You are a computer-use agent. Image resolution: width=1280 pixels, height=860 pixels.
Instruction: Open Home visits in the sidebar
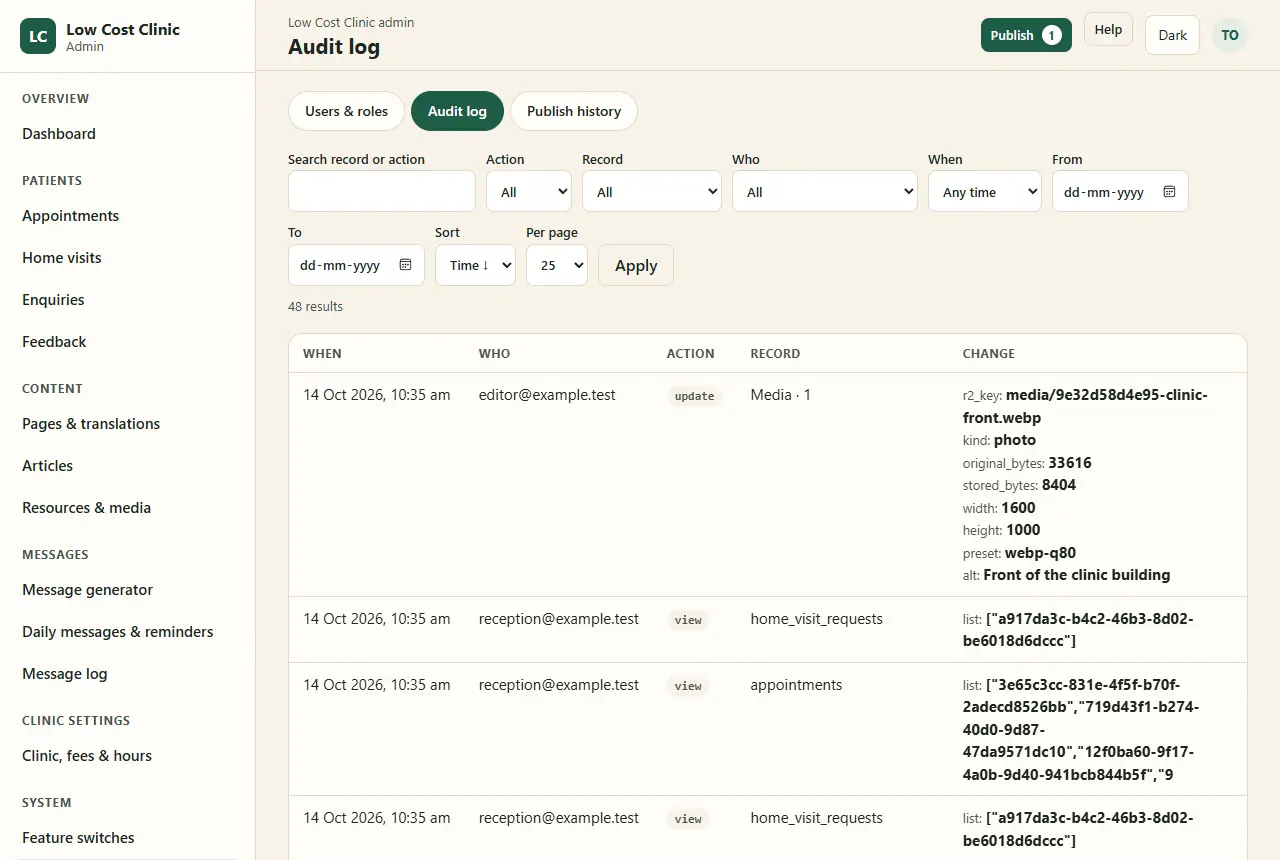coord(127,258)
